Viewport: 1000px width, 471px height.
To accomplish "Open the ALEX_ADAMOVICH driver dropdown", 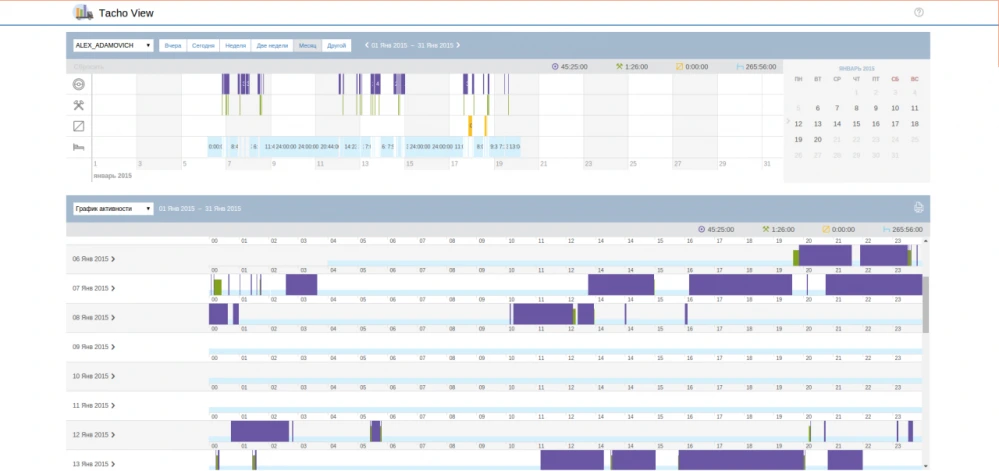I will 112,45.
